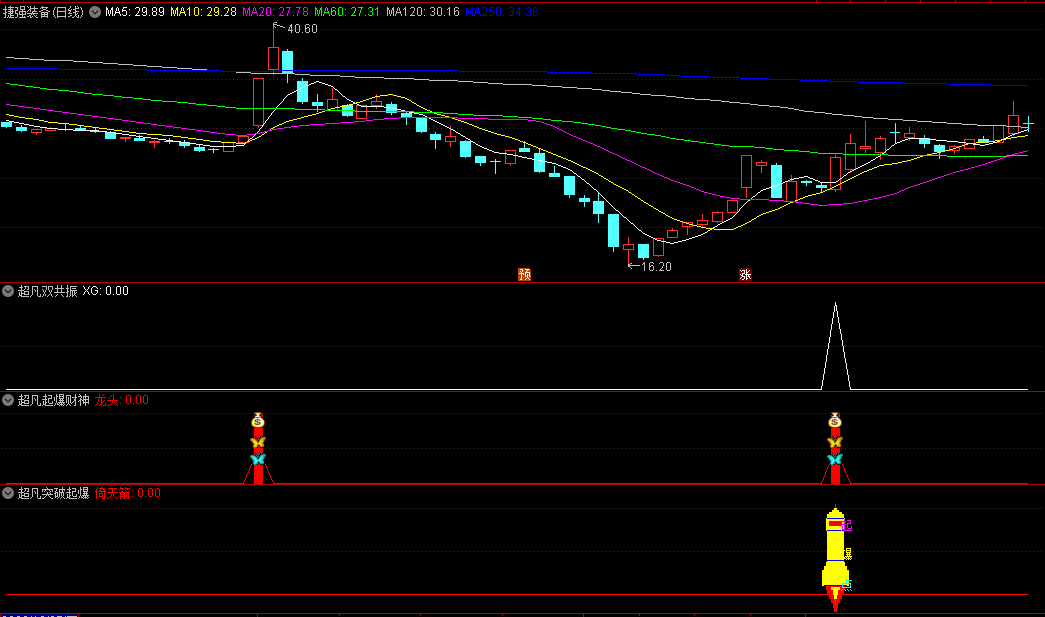
Task: Click the 超凡突破起爆 indicator name
Action: (53, 493)
